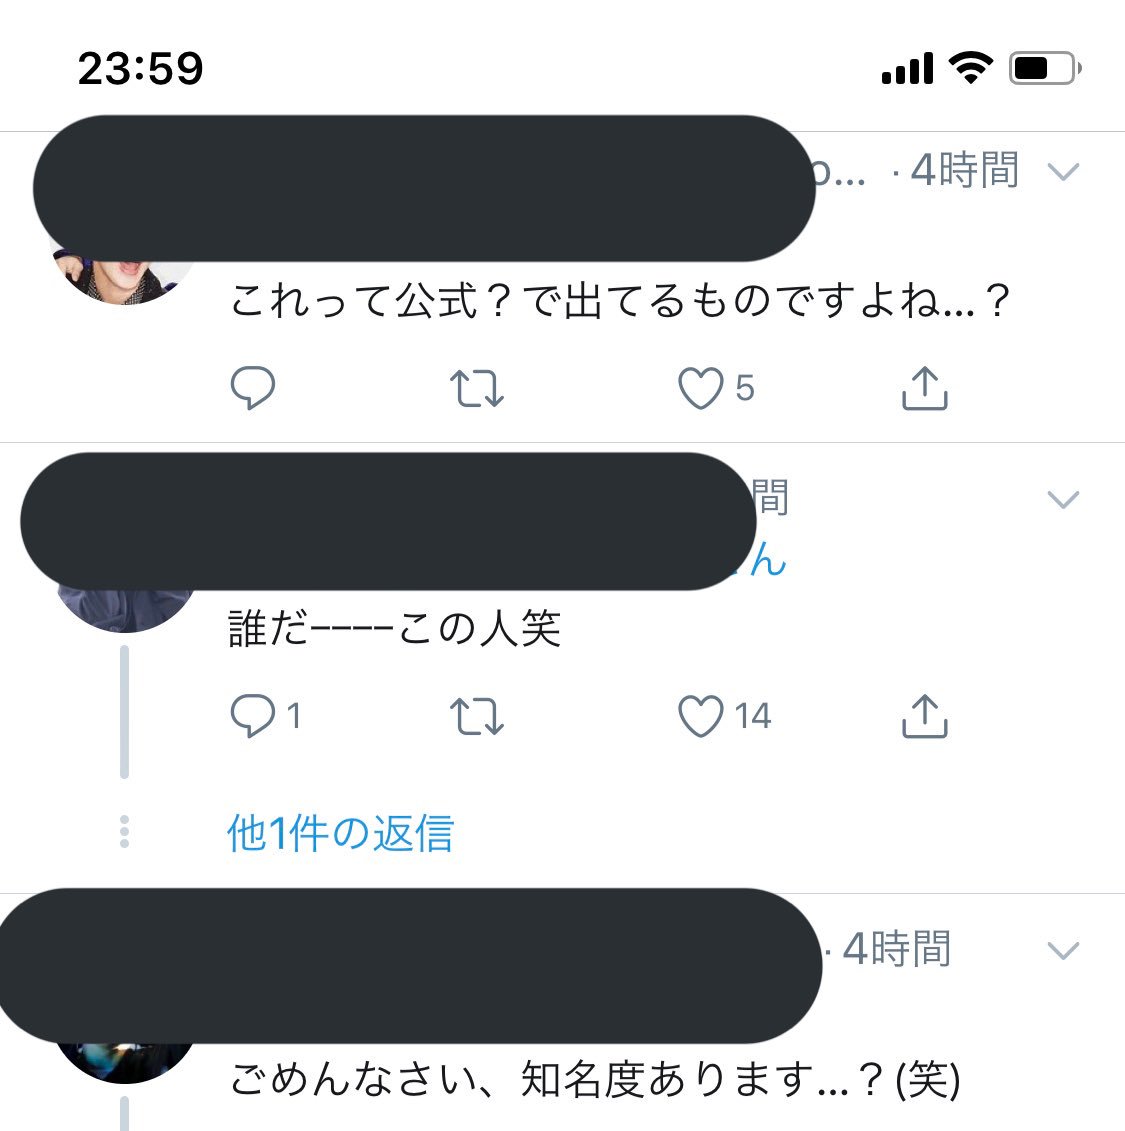Reply to the 公式 question tweet
Image resolution: width=1125 pixels, height=1131 pixels.
252,388
